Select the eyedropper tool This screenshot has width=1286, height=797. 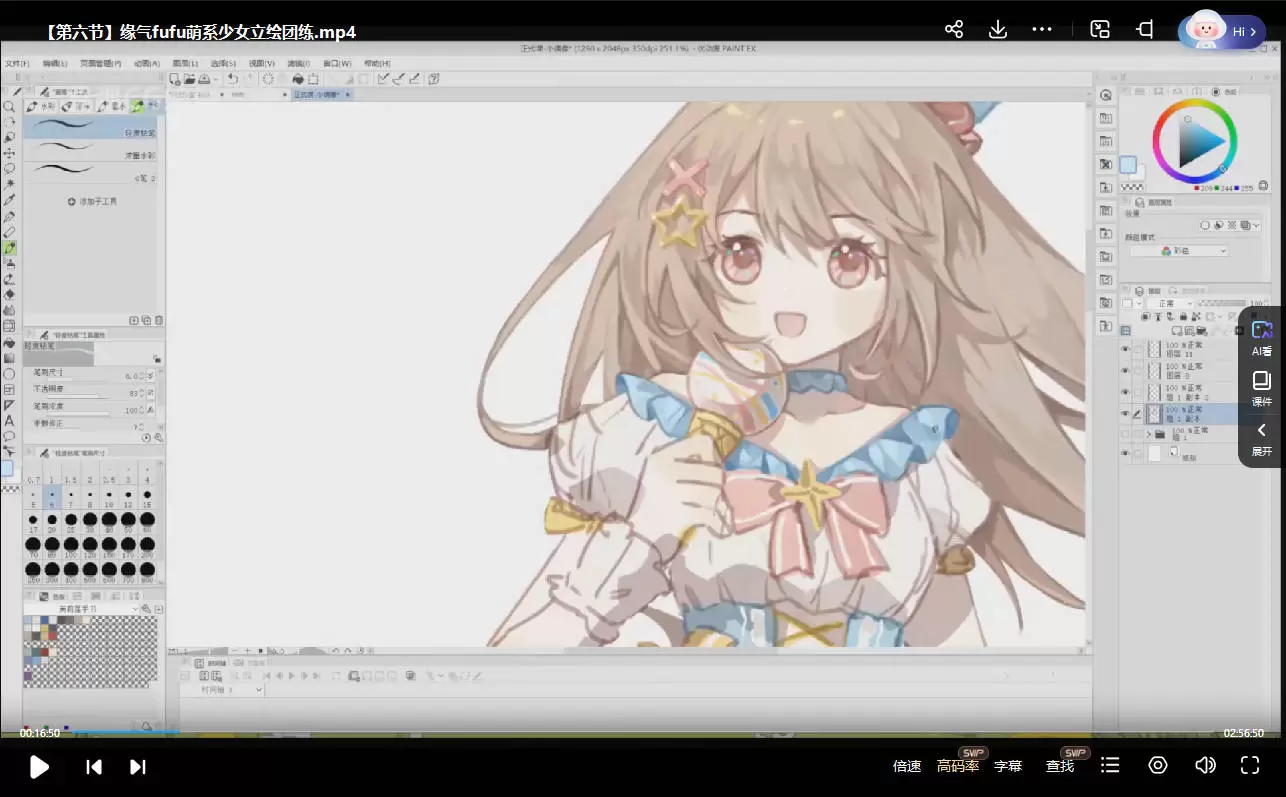point(9,200)
